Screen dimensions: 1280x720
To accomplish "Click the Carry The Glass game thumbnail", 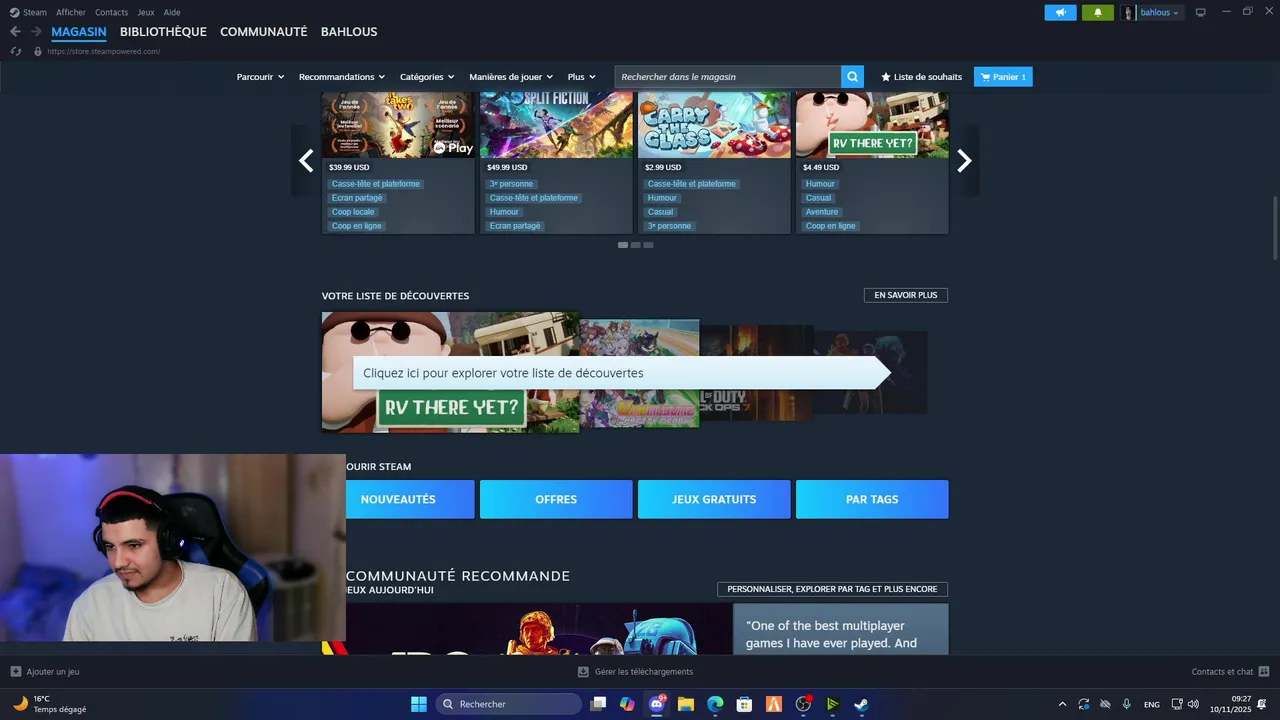I will coord(714,125).
